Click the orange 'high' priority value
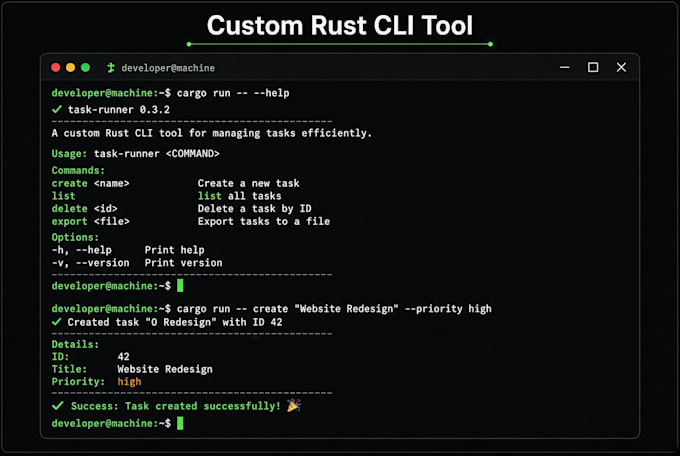680x456 pixels. point(129,382)
